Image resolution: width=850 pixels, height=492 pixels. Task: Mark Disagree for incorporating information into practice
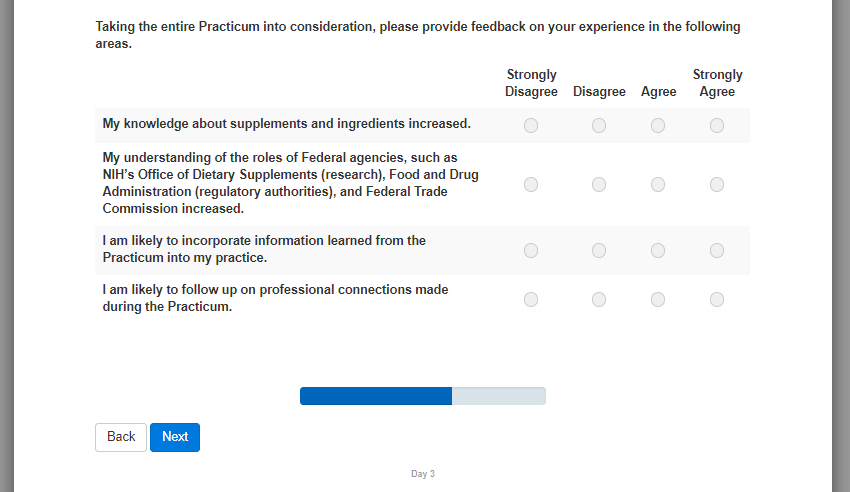[599, 251]
